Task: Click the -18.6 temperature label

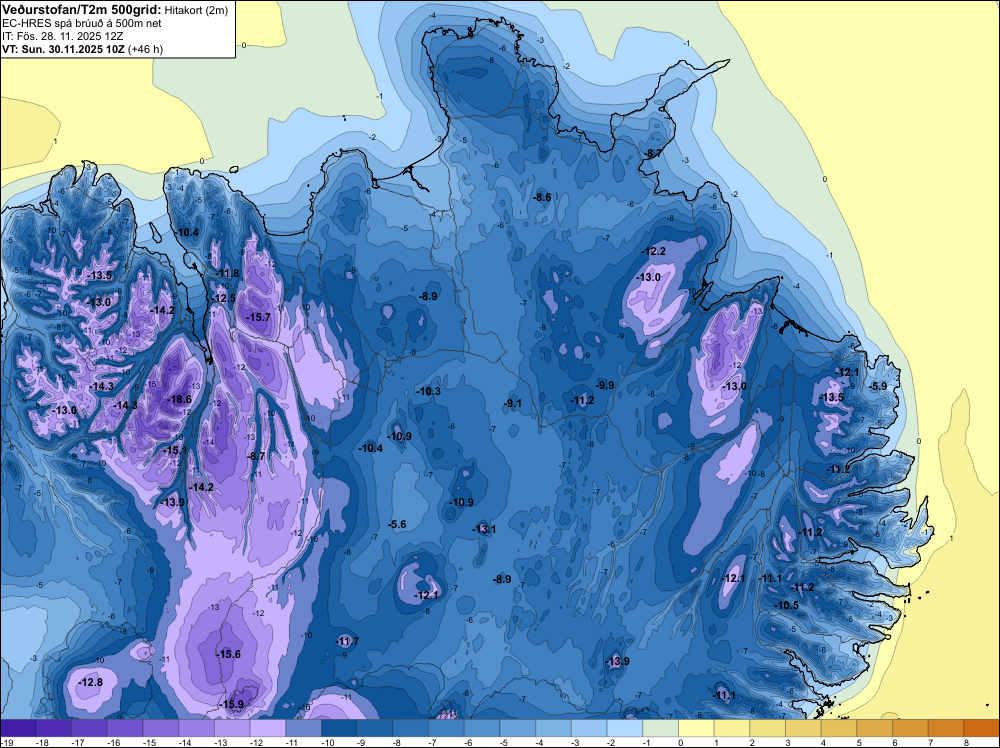Action: click(179, 399)
